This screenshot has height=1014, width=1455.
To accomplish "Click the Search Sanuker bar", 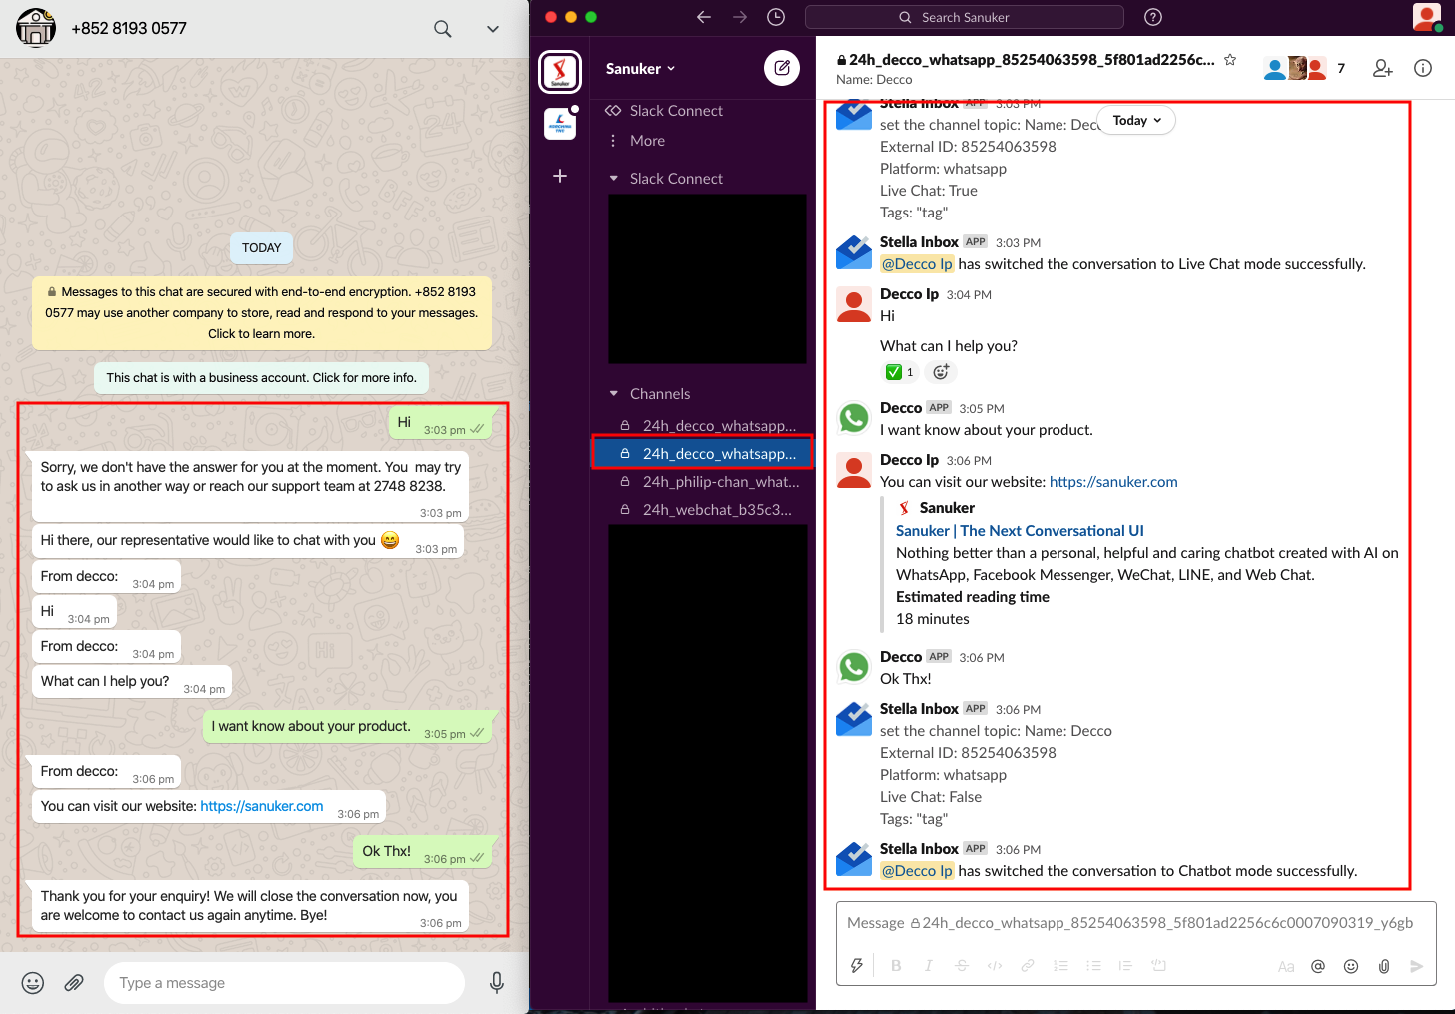I will pyautogui.click(x=964, y=17).
